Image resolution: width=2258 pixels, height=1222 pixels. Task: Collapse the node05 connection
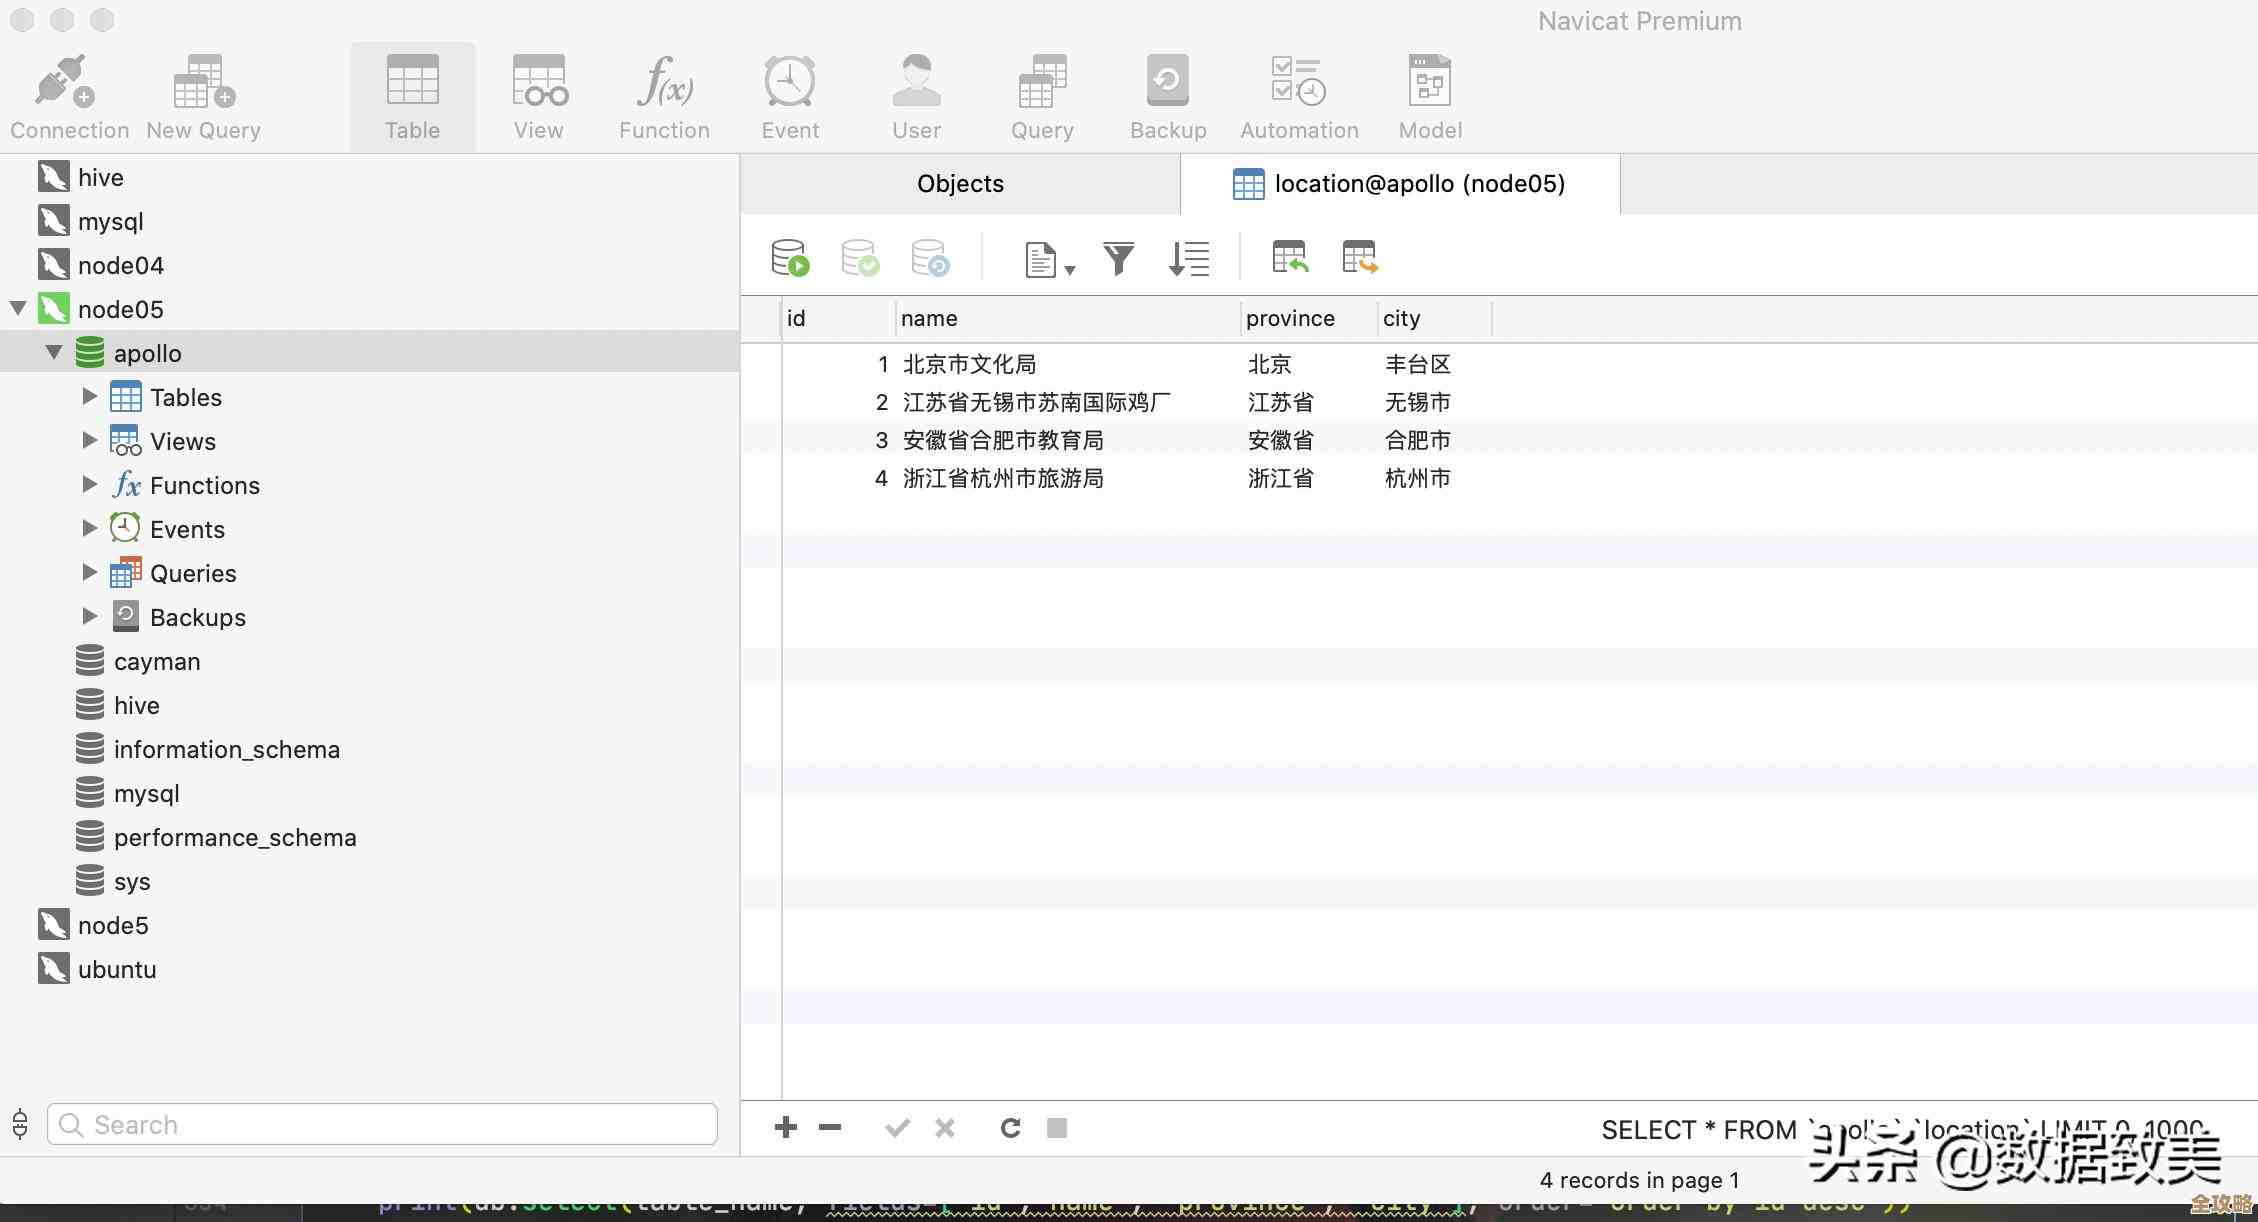pos(18,308)
